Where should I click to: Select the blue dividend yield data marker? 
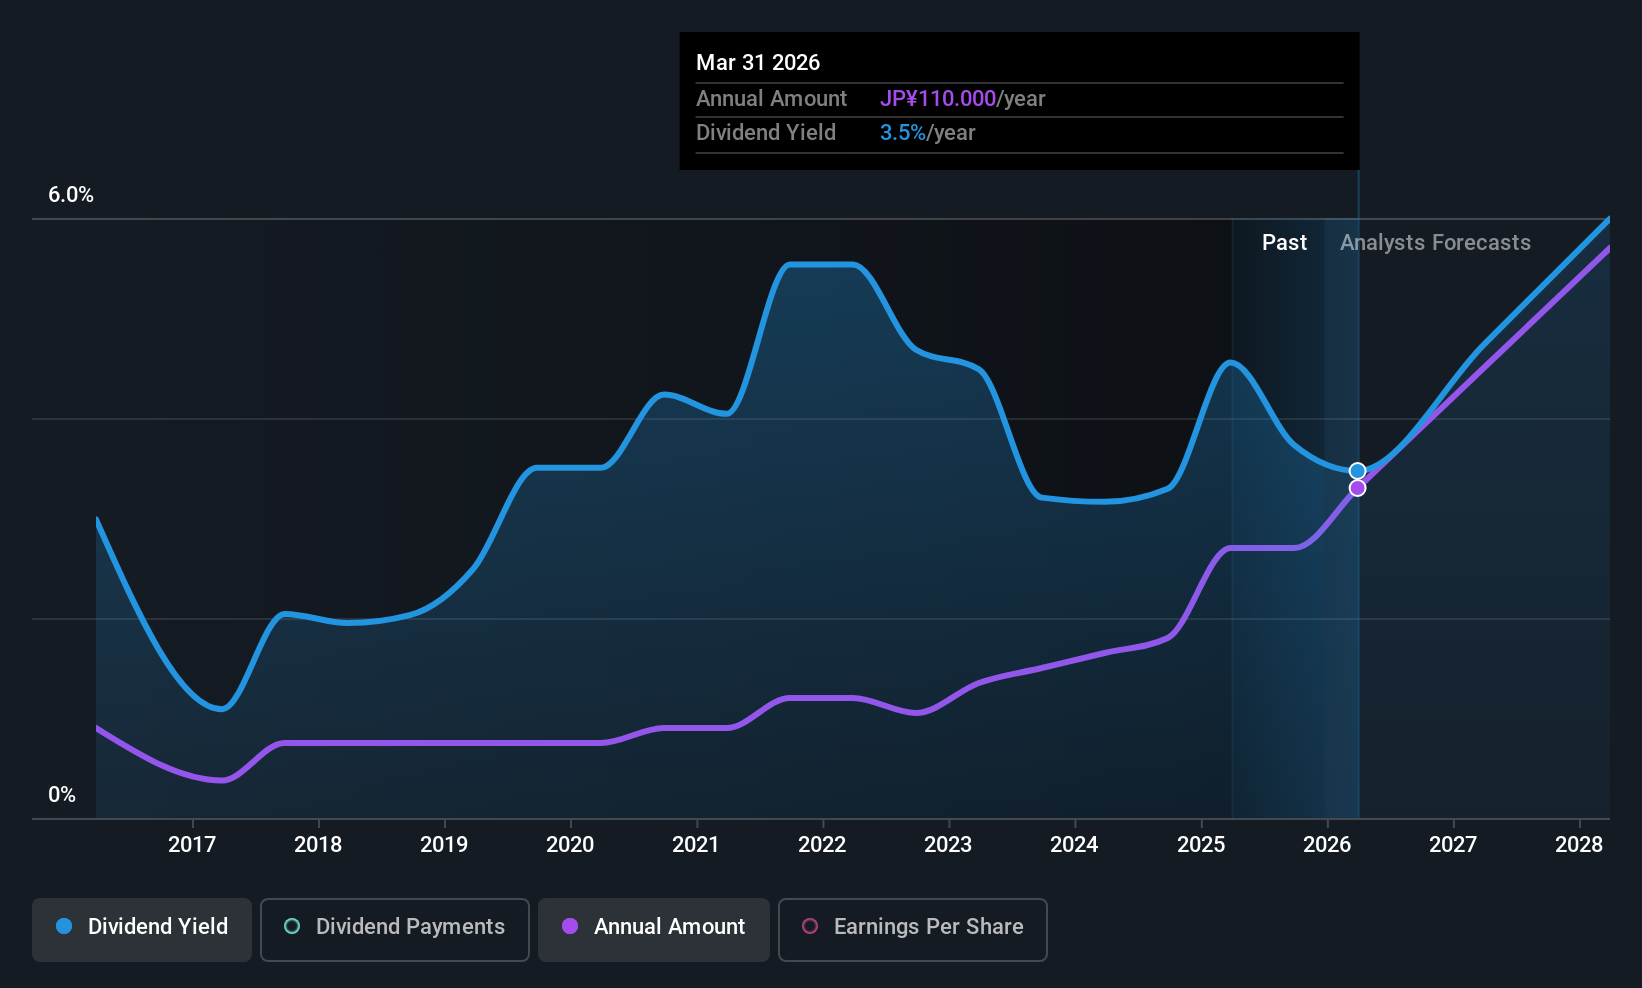1357,471
